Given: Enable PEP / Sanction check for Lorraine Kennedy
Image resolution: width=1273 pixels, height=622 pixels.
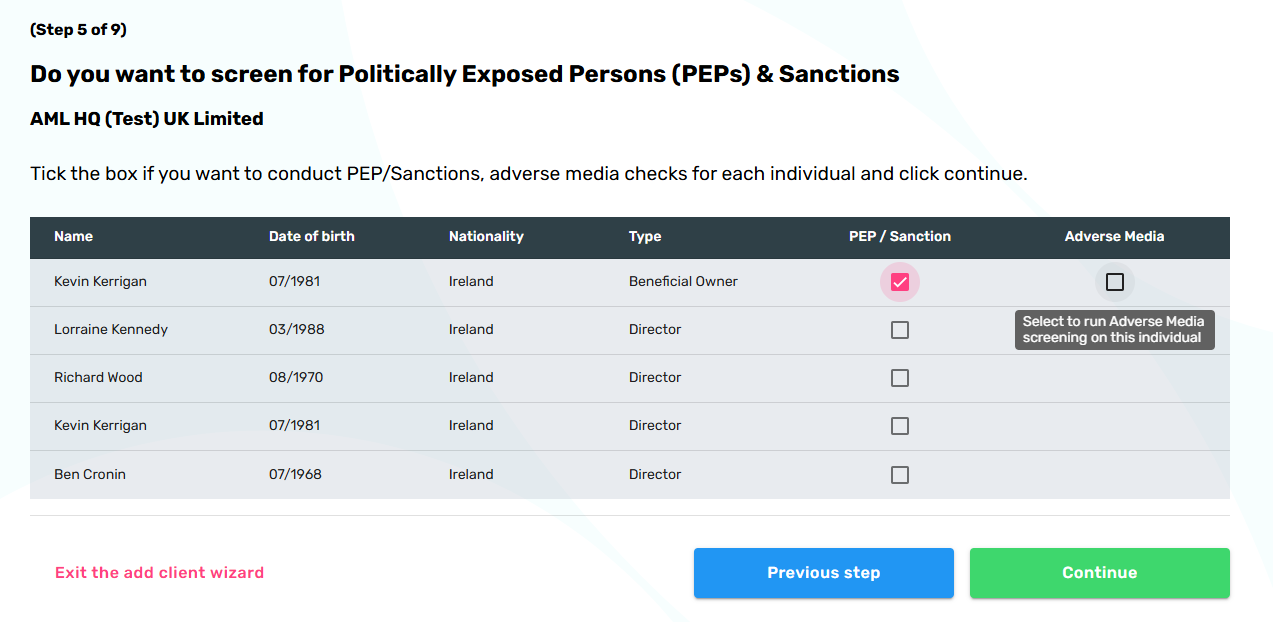Looking at the screenshot, I should (900, 330).
